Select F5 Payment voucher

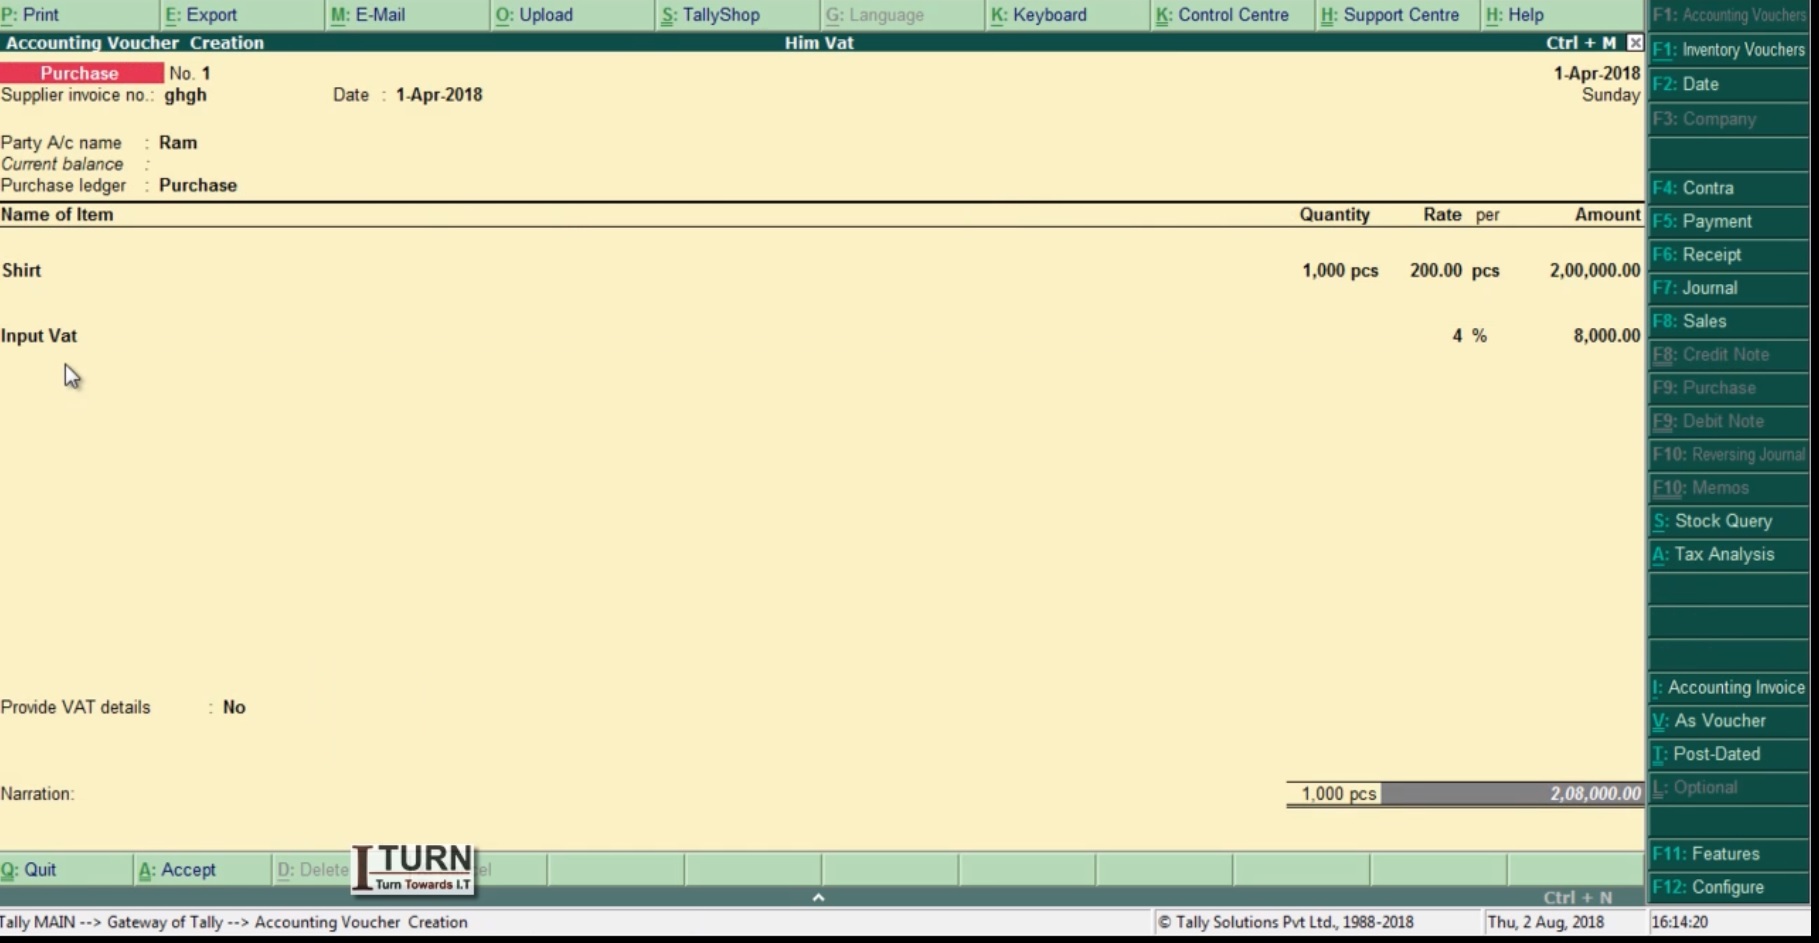(x=1704, y=221)
